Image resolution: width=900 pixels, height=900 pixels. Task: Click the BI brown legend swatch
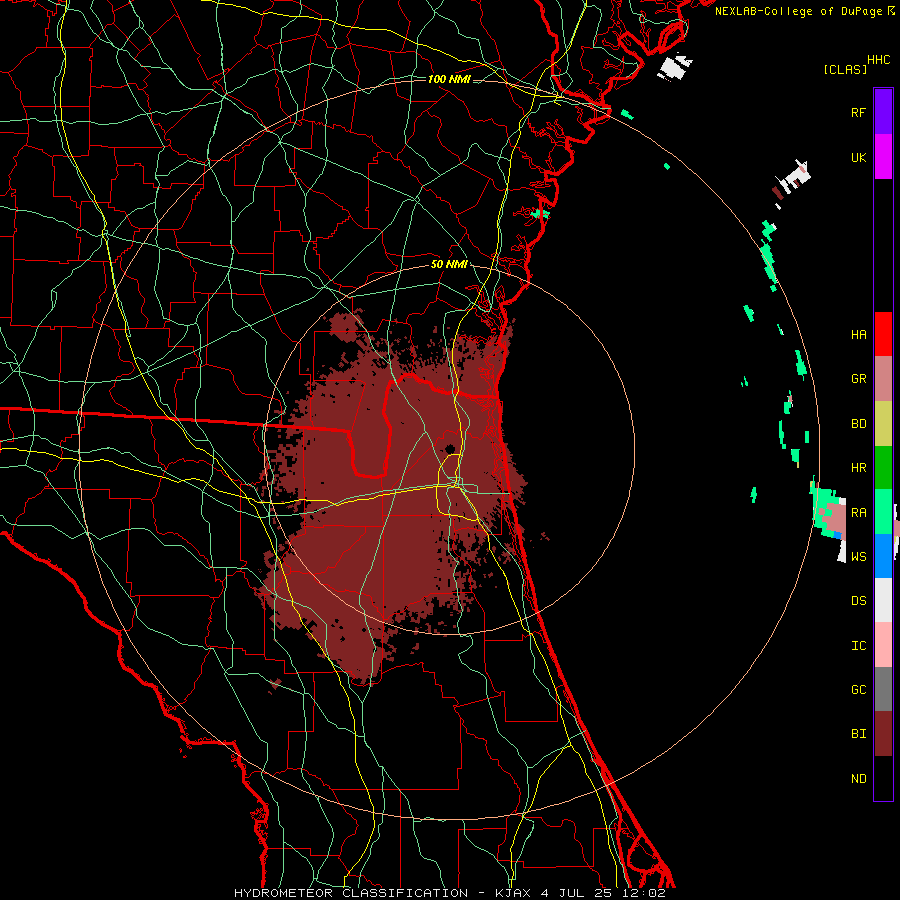pos(883,734)
